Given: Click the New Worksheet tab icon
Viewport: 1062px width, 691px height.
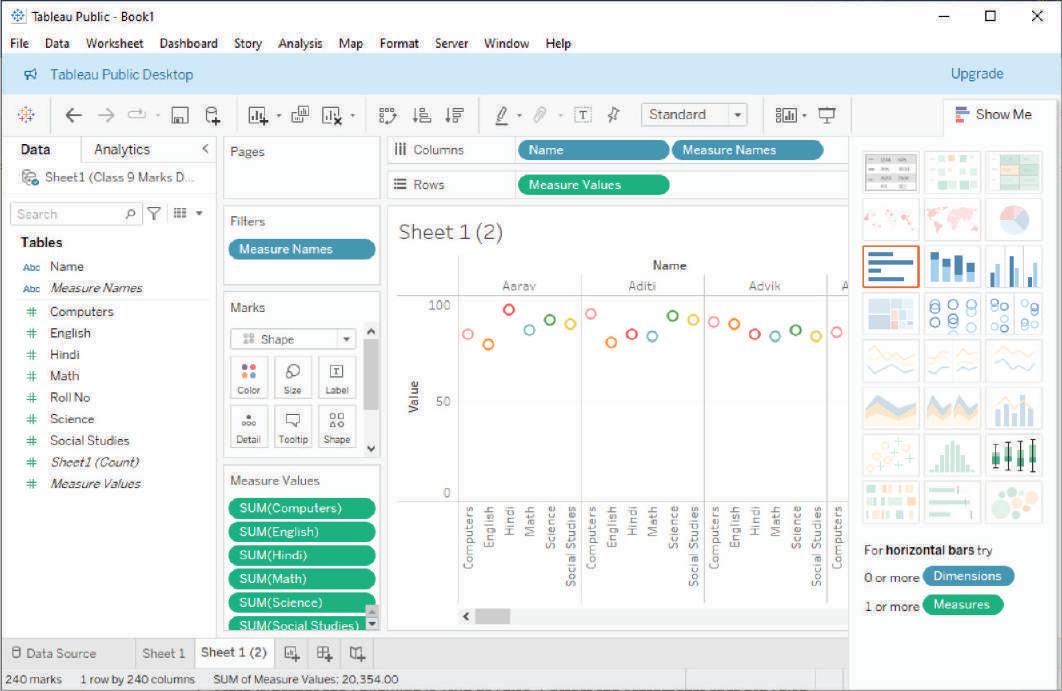Looking at the screenshot, I should (292, 653).
